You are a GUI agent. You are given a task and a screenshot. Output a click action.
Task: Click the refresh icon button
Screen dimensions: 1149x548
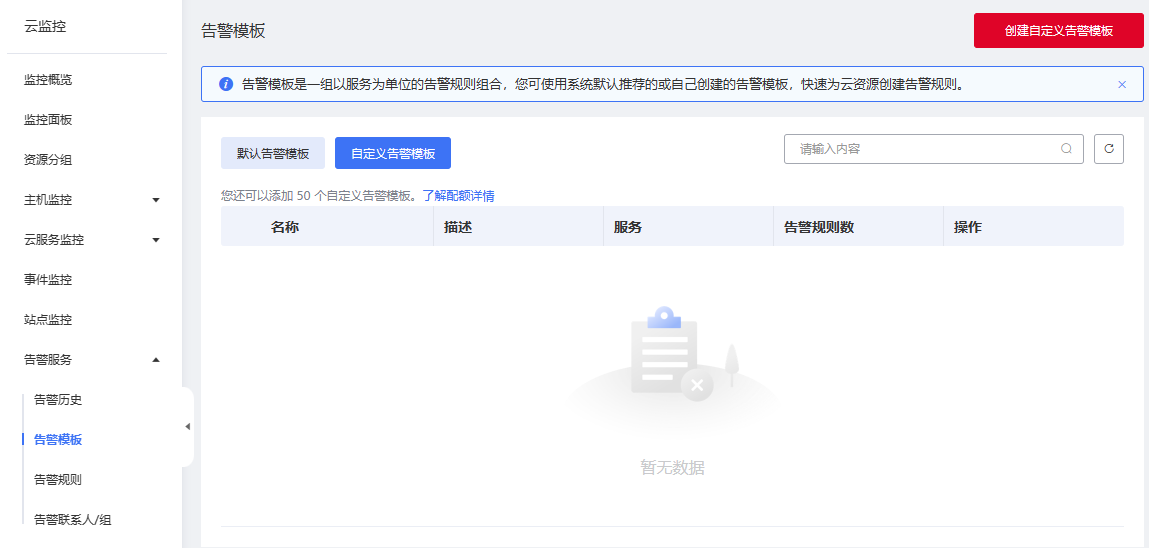click(1108, 149)
